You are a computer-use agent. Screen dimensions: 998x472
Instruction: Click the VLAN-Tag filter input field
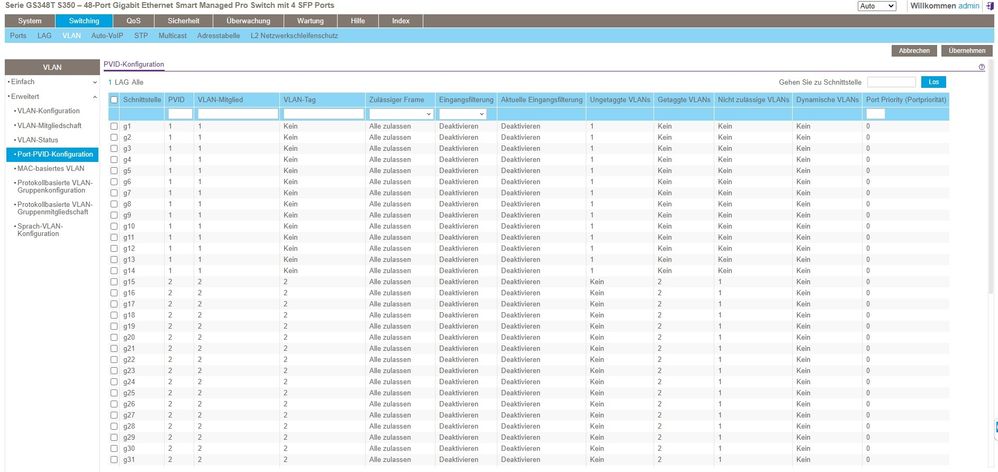pyautogui.click(x=323, y=114)
